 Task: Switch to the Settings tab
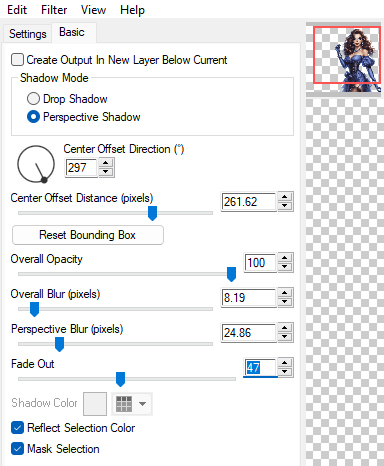(28, 34)
